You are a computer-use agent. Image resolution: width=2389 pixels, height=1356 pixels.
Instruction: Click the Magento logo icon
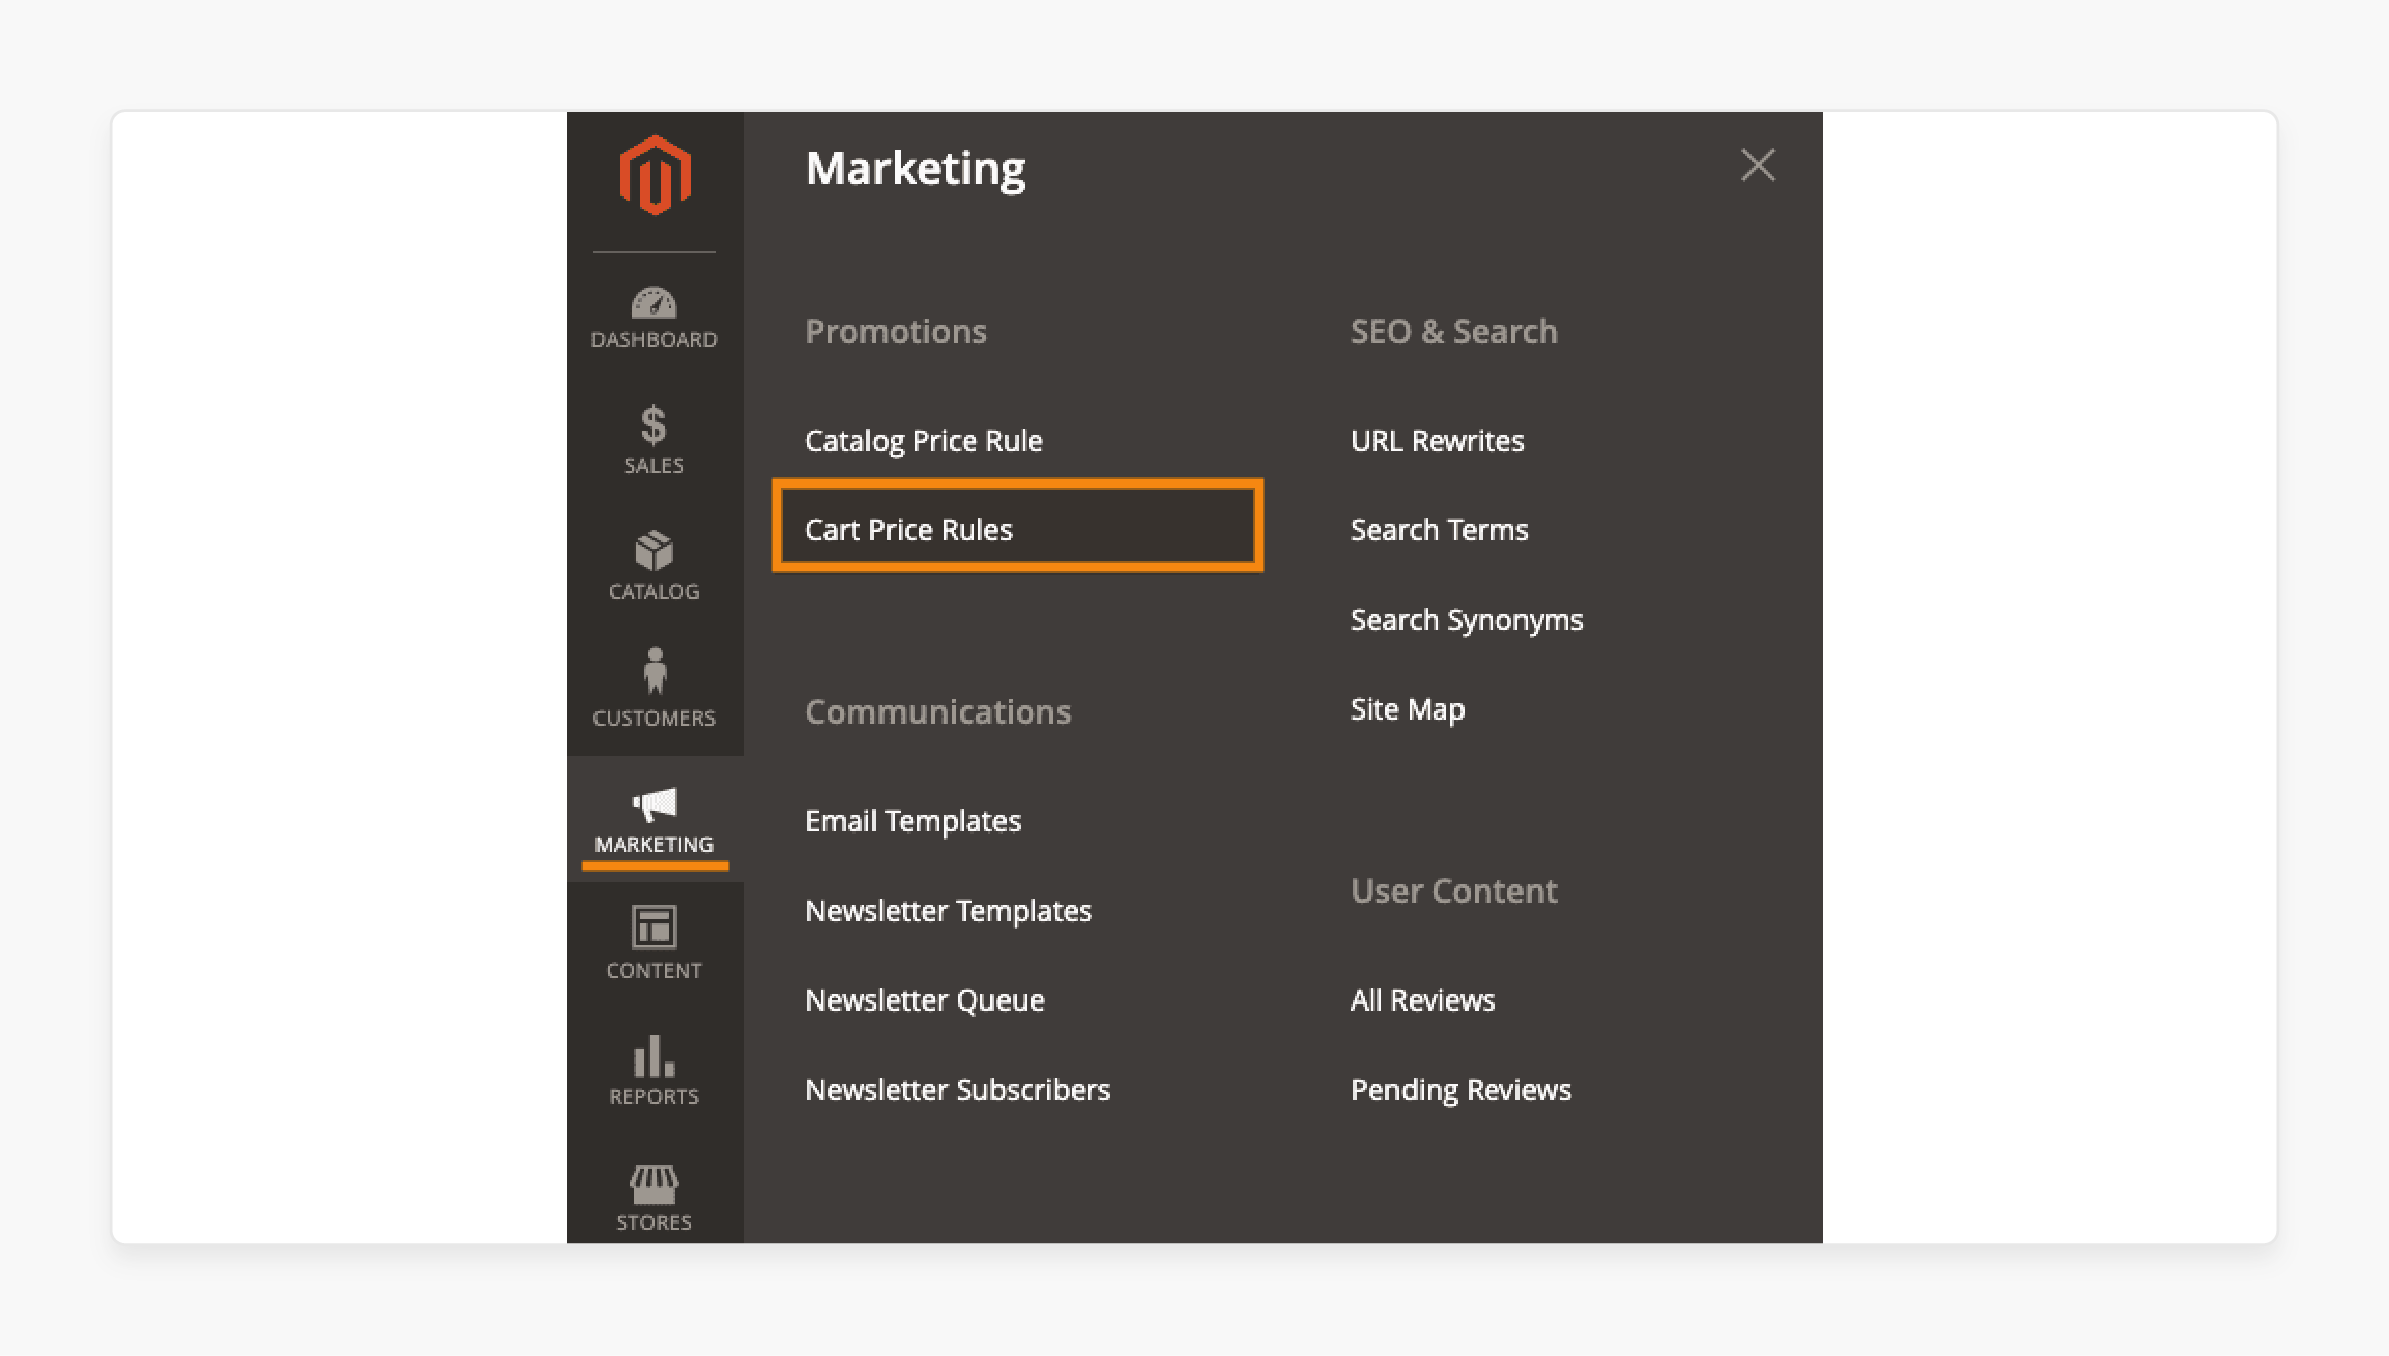[655, 175]
